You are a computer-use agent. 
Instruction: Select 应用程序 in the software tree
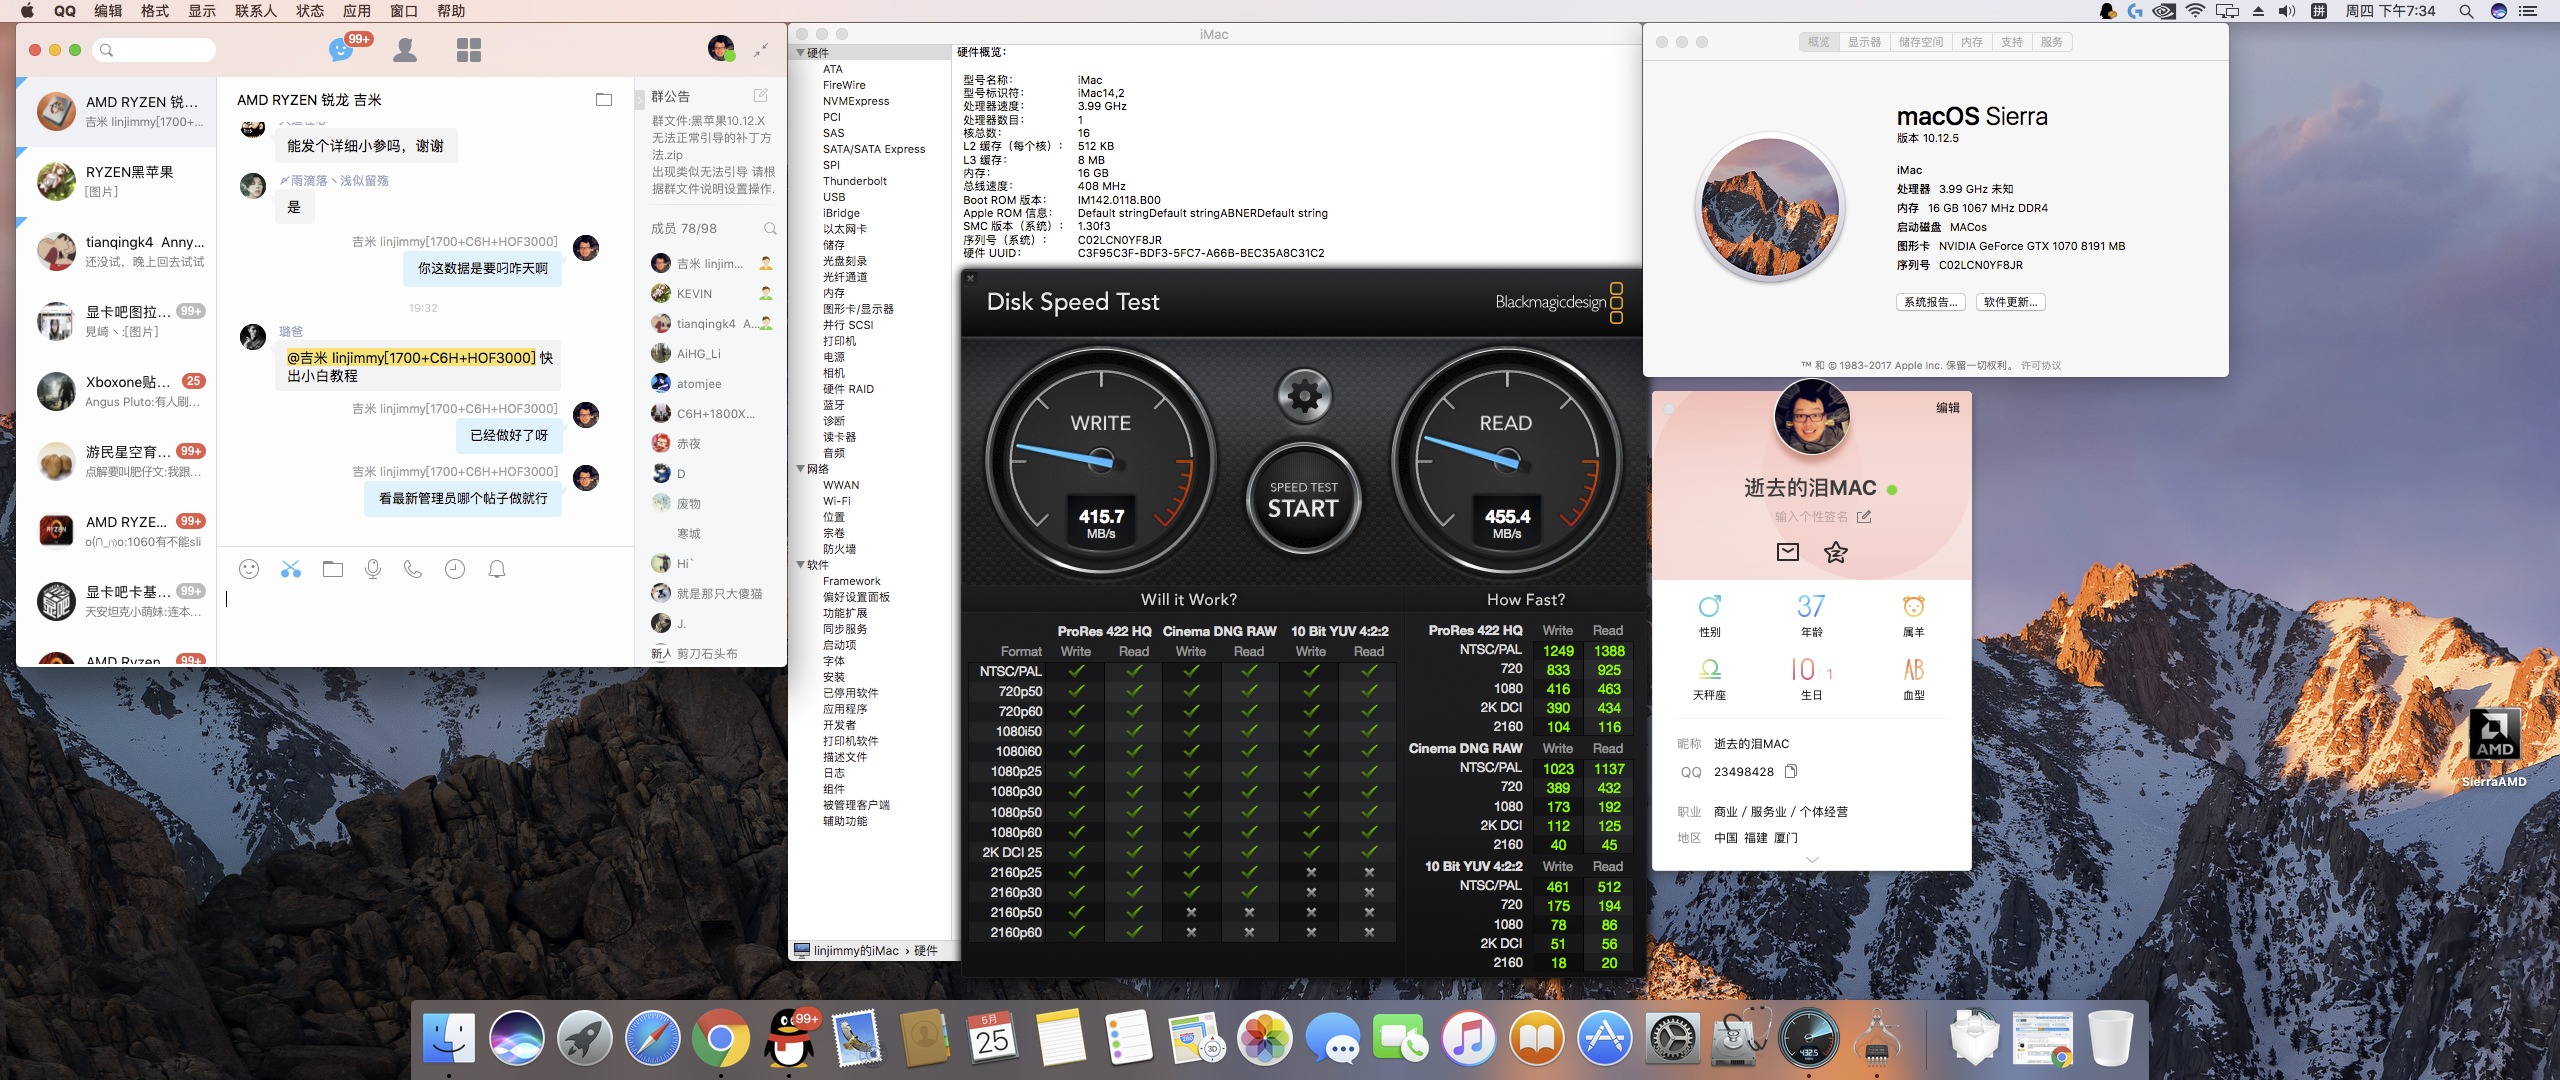[845, 709]
